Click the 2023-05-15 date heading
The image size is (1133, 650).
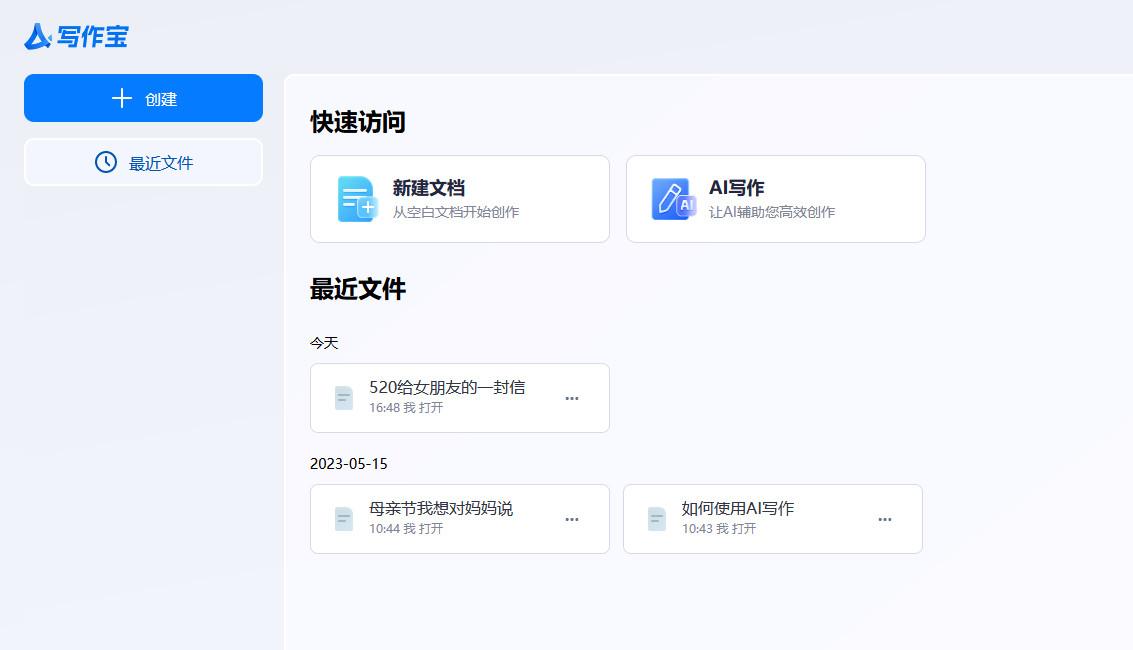tap(348, 464)
